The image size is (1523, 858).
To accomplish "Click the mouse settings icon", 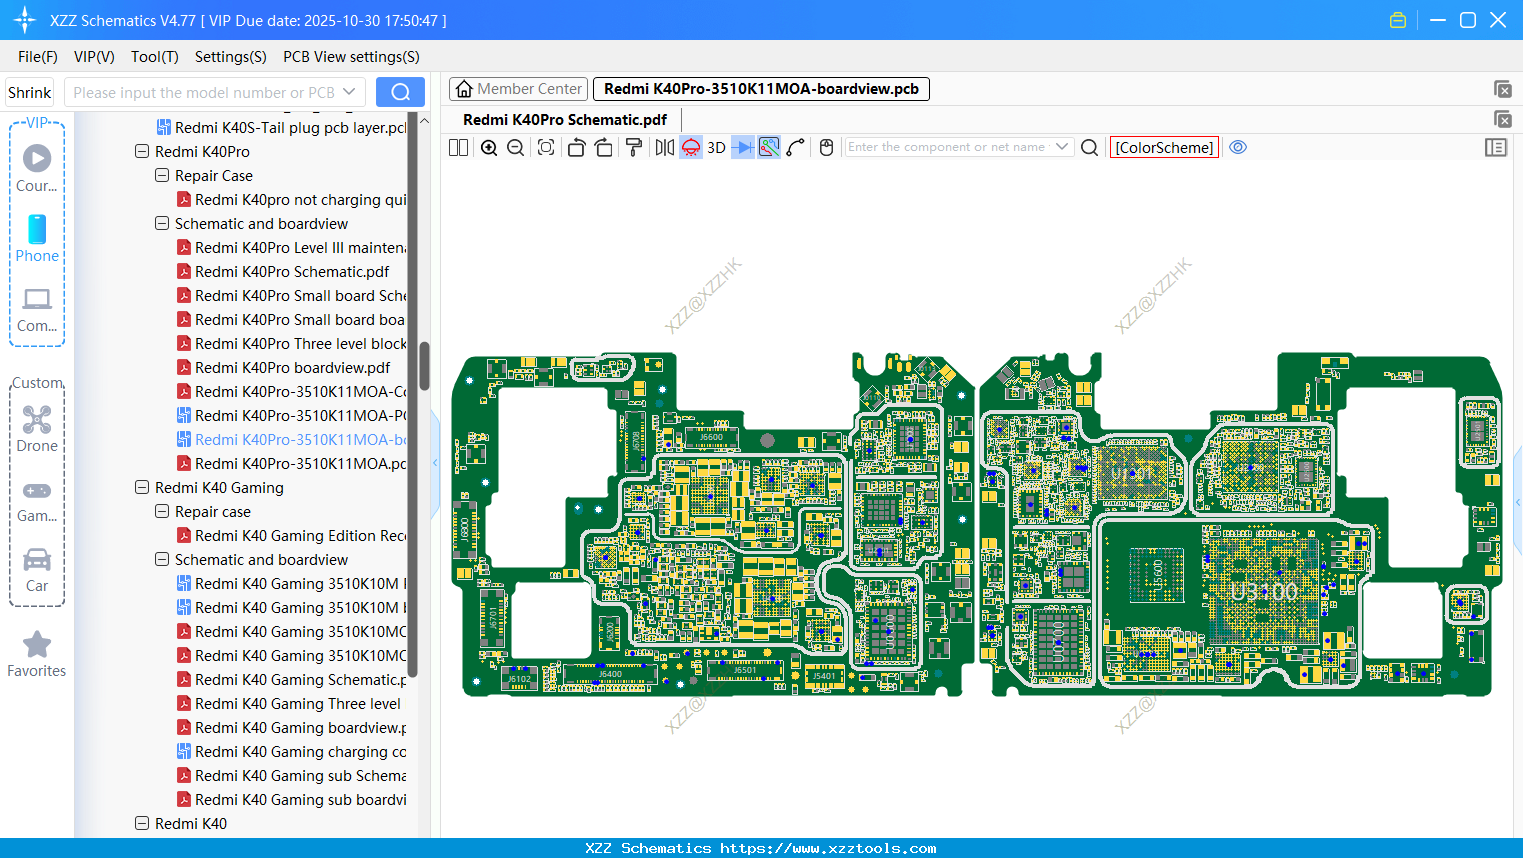I will coord(826,148).
